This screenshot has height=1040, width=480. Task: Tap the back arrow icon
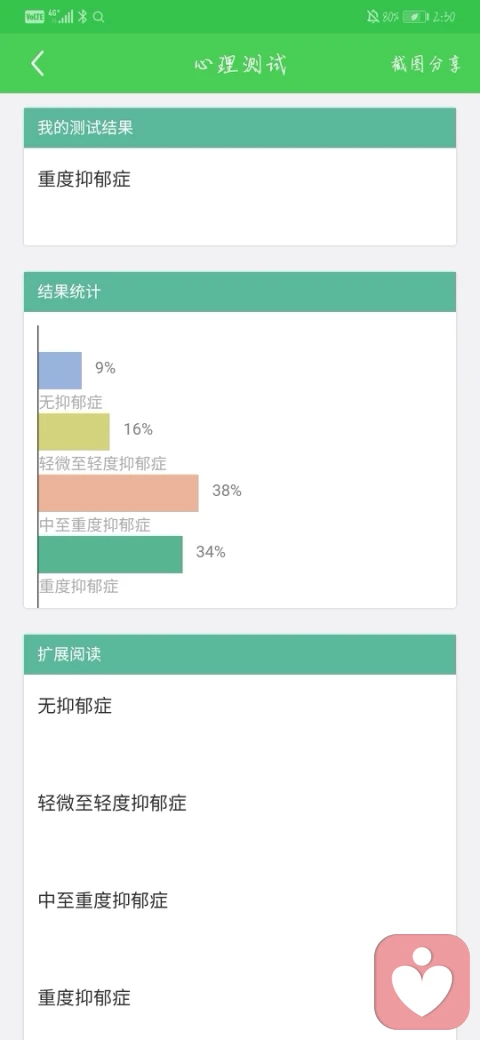point(38,64)
